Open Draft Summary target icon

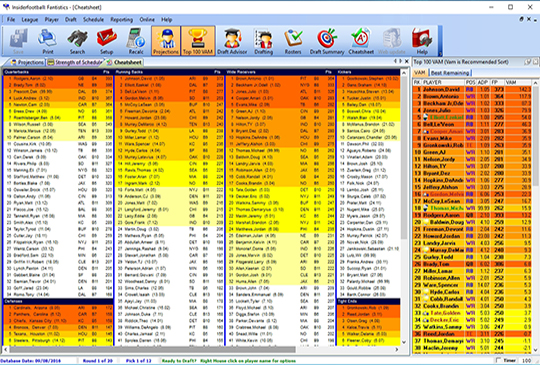click(x=327, y=41)
